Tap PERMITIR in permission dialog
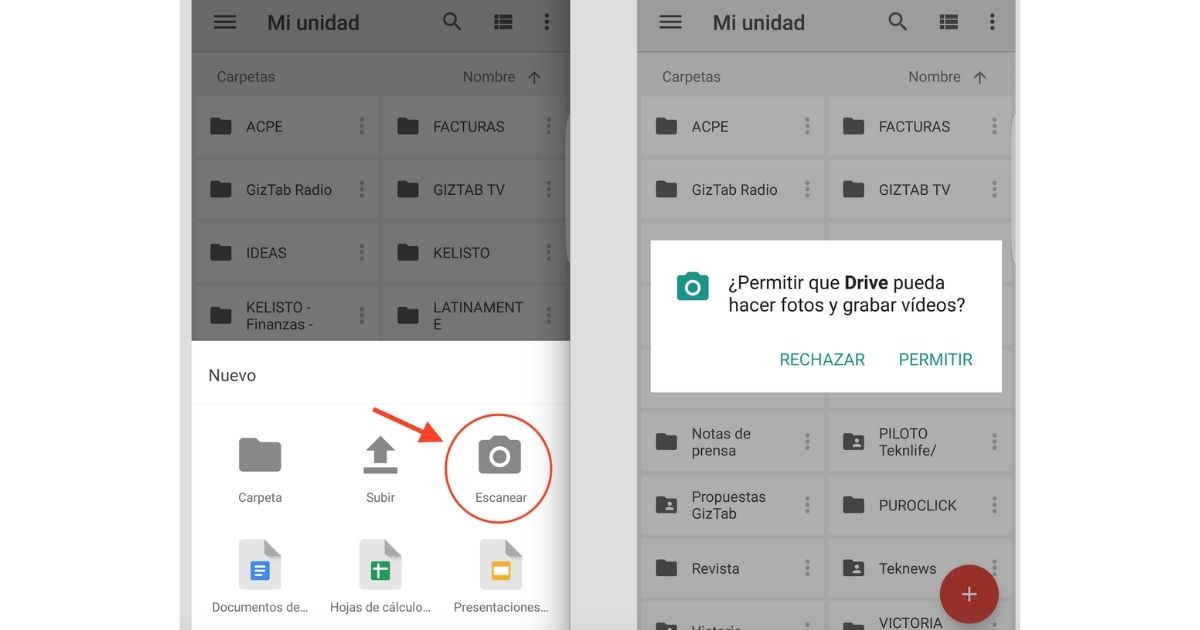 point(936,360)
